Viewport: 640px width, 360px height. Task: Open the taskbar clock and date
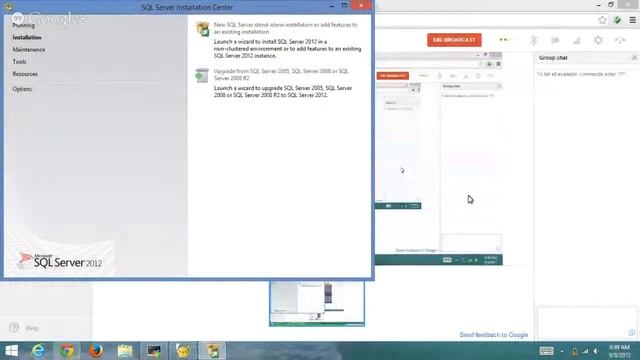click(x=619, y=351)
